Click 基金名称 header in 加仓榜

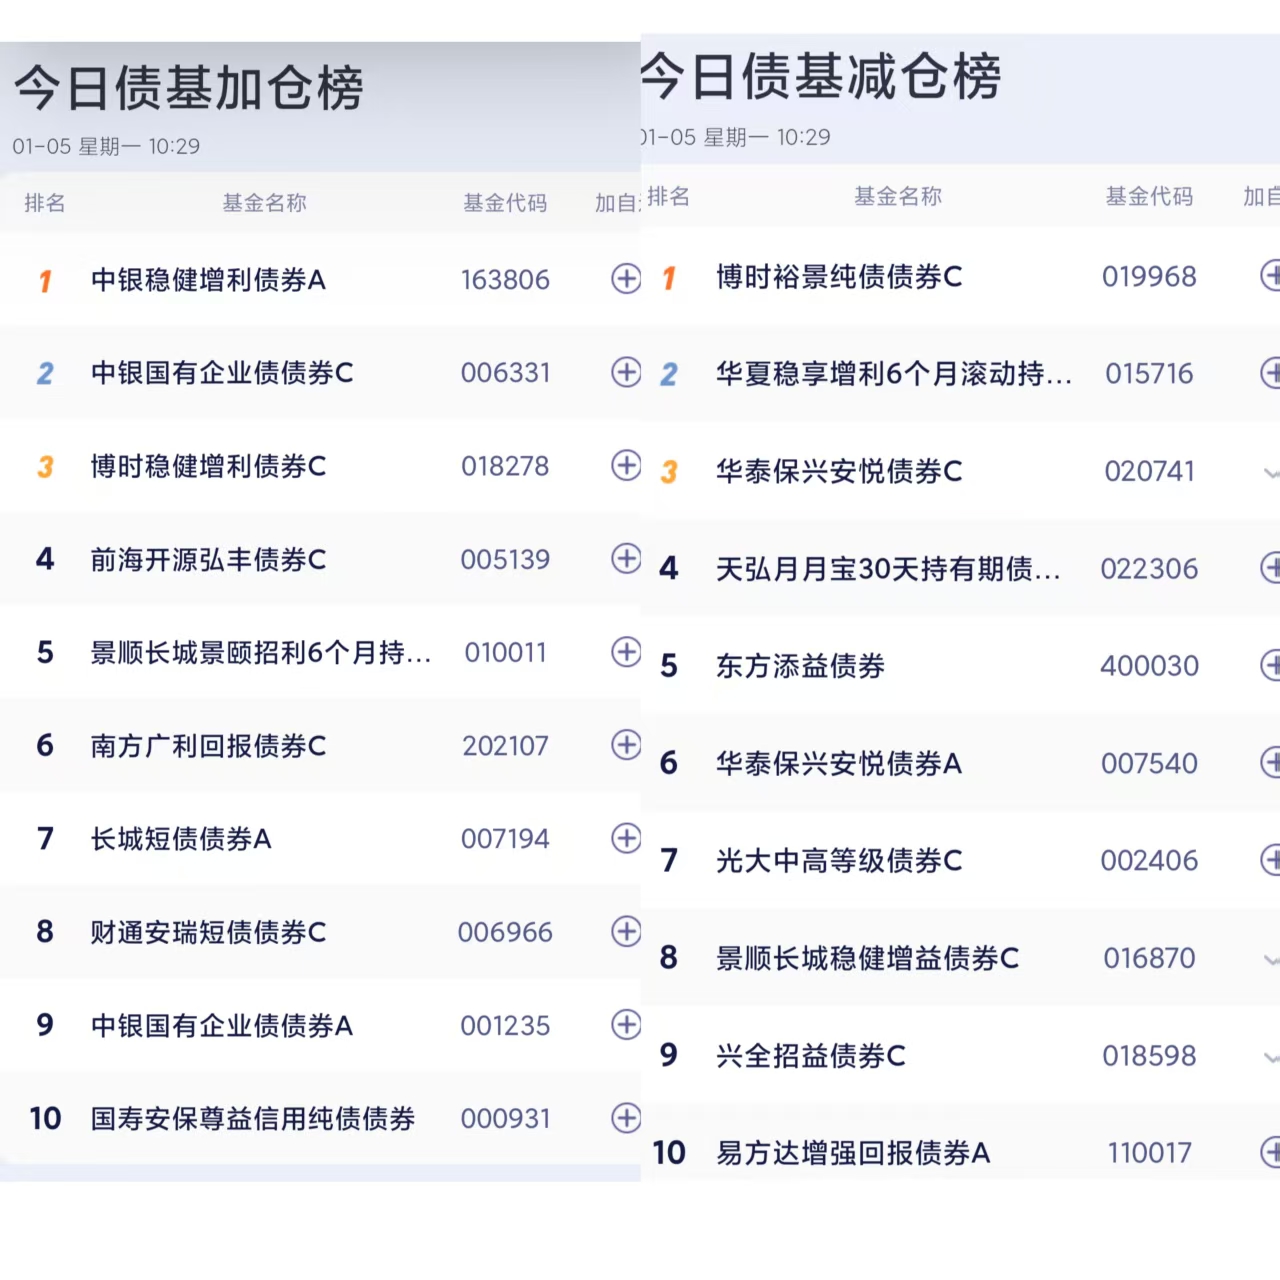pos(264,203)
